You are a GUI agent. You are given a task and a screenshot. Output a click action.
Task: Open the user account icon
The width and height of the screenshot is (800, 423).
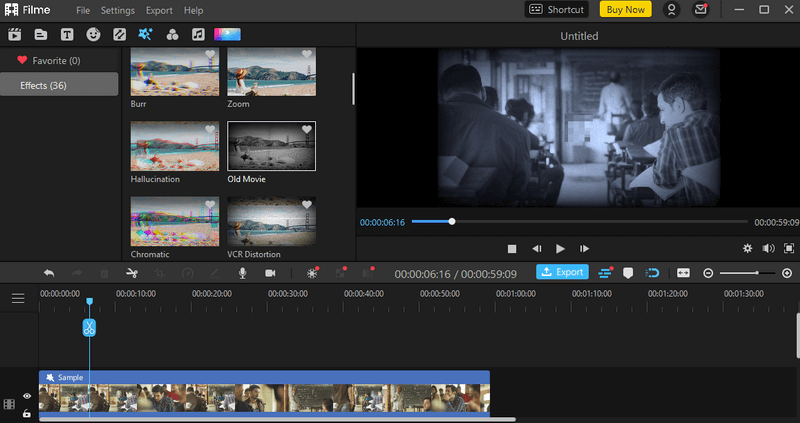671,10
